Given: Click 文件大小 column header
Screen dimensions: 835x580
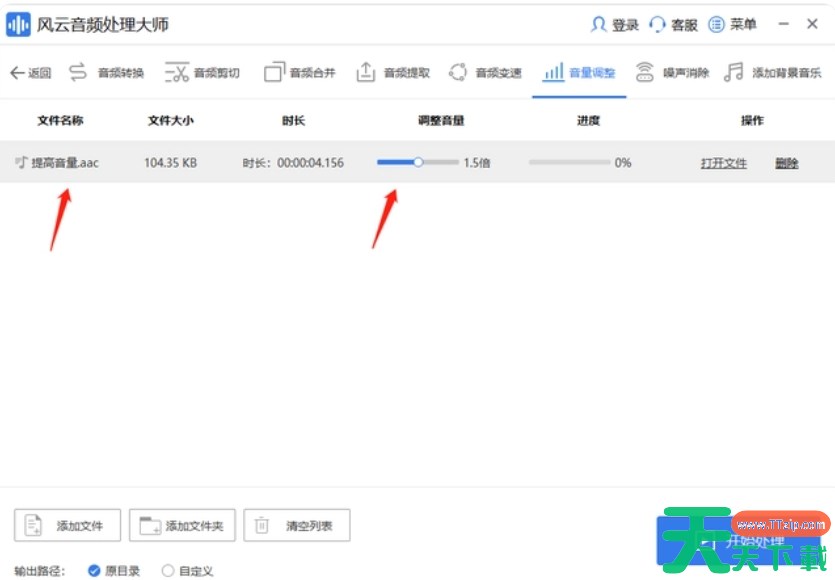Looking at the screenshot, I should click(x=170, y=121).
